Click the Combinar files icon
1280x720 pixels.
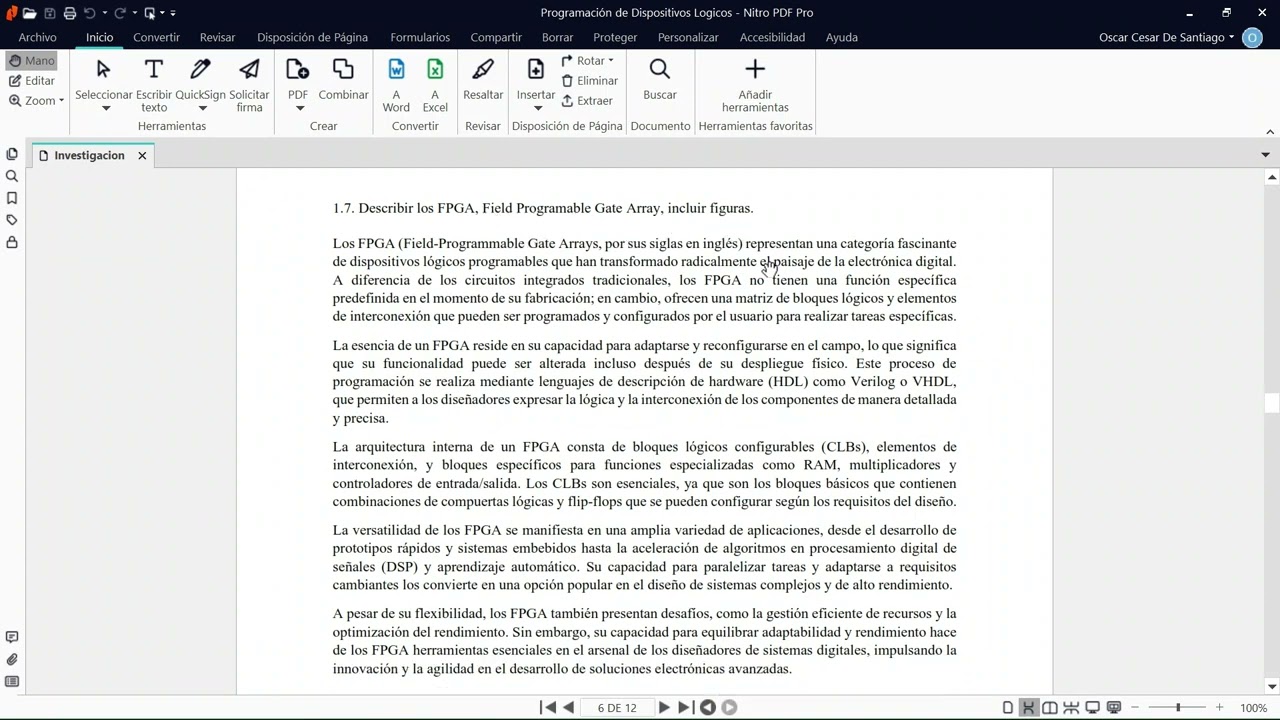coord(343,69)
